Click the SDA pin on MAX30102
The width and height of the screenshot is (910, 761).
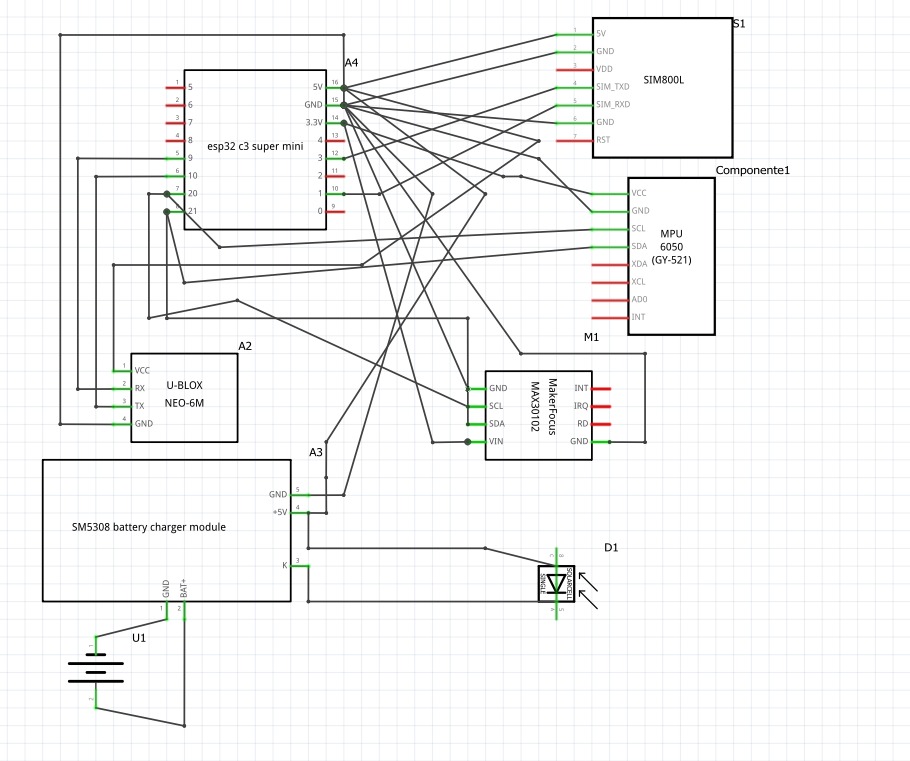pos(476,424)
